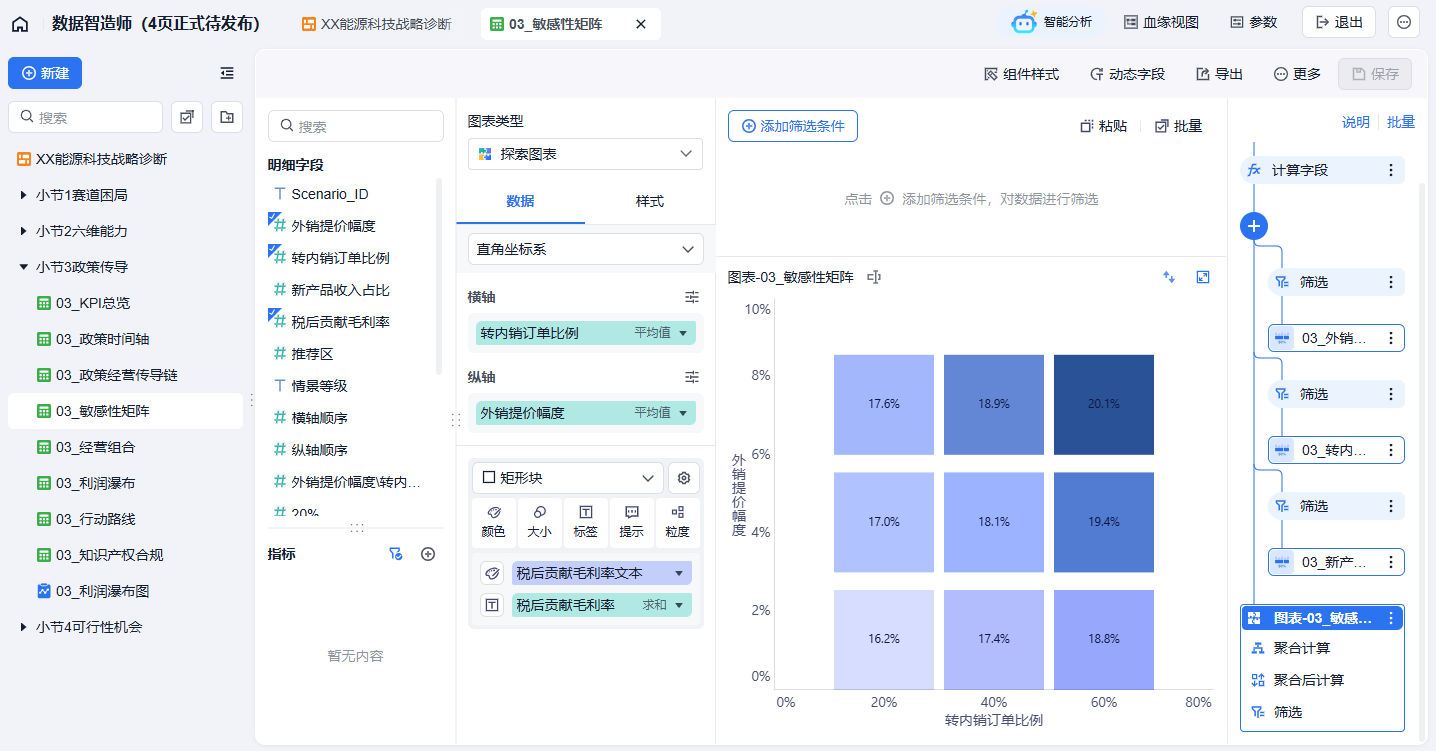Rename the chart via the icon after 图表-03_敏感性矩阵
This screenshot has width=1436, height=751.
tap(874, 277)
